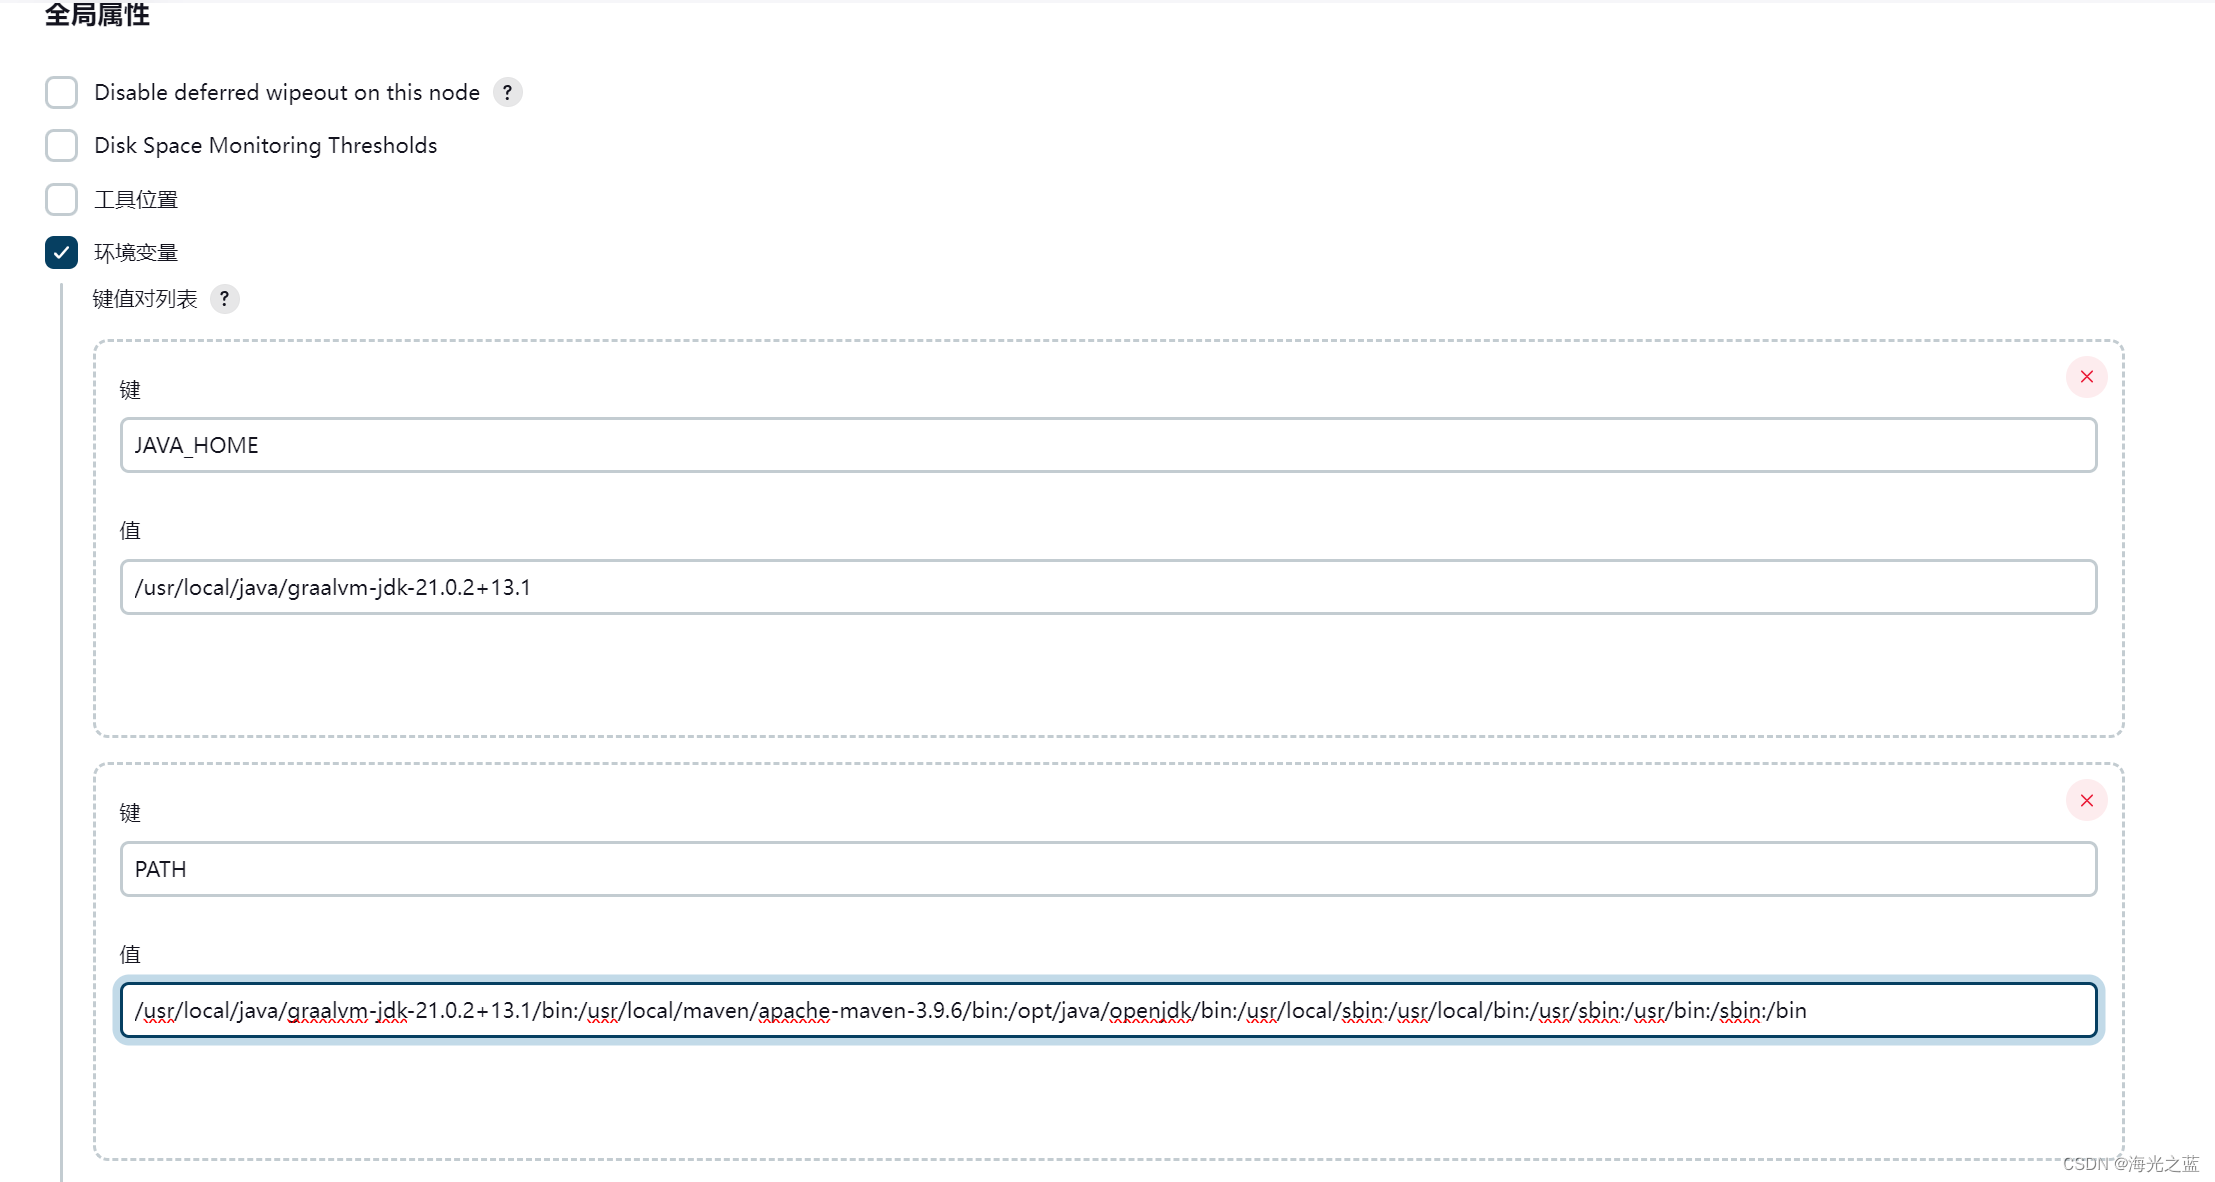This screenshot has width=2215, height=1182.
Task: Enable Disable deferred wipeout on this node
Action: (x=61, y=92)
